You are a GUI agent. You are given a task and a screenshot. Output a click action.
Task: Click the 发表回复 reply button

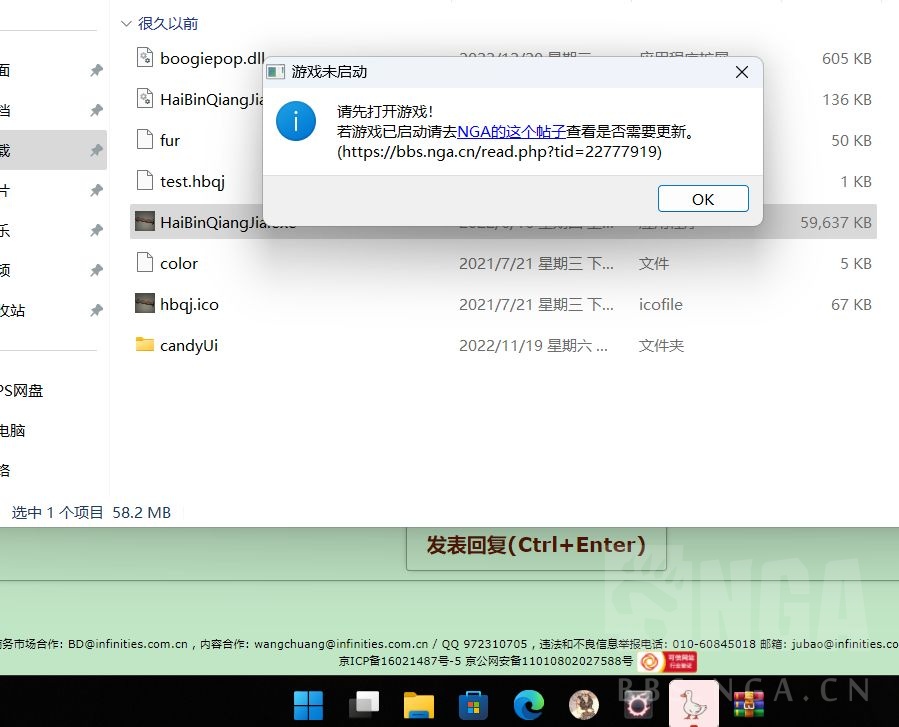pos(536,544)
